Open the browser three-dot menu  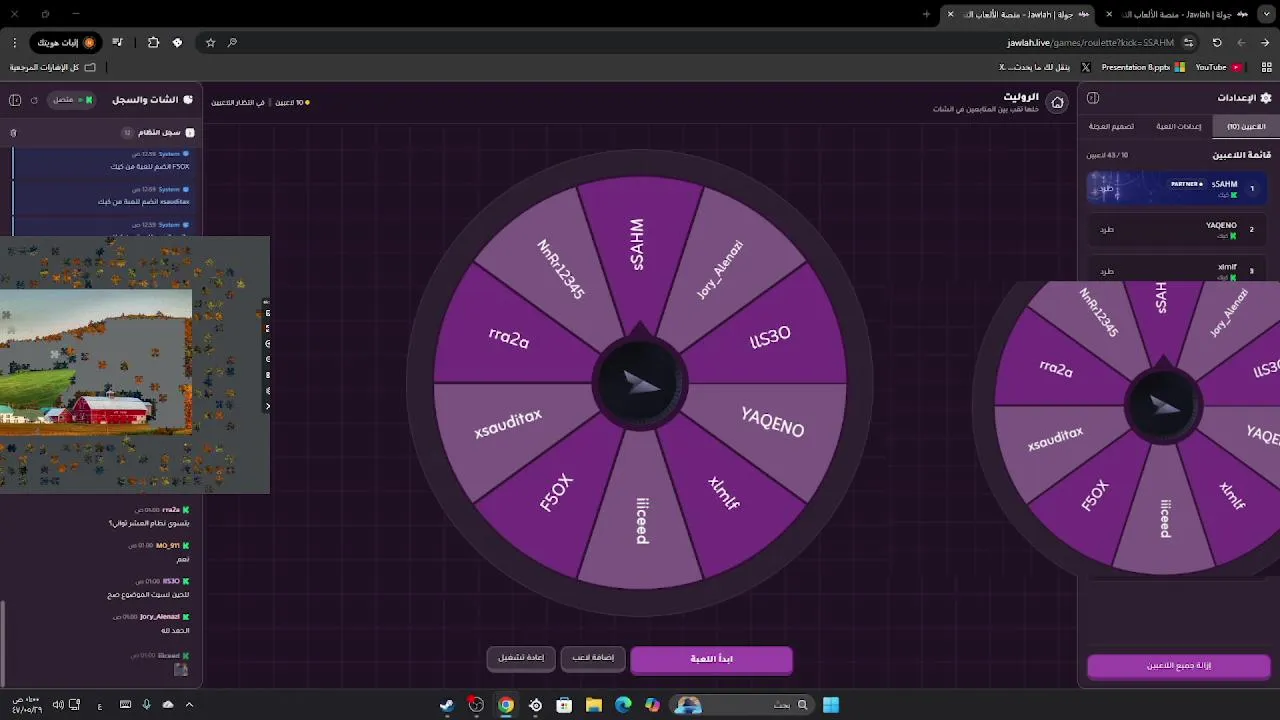click(x=14, y=43)
